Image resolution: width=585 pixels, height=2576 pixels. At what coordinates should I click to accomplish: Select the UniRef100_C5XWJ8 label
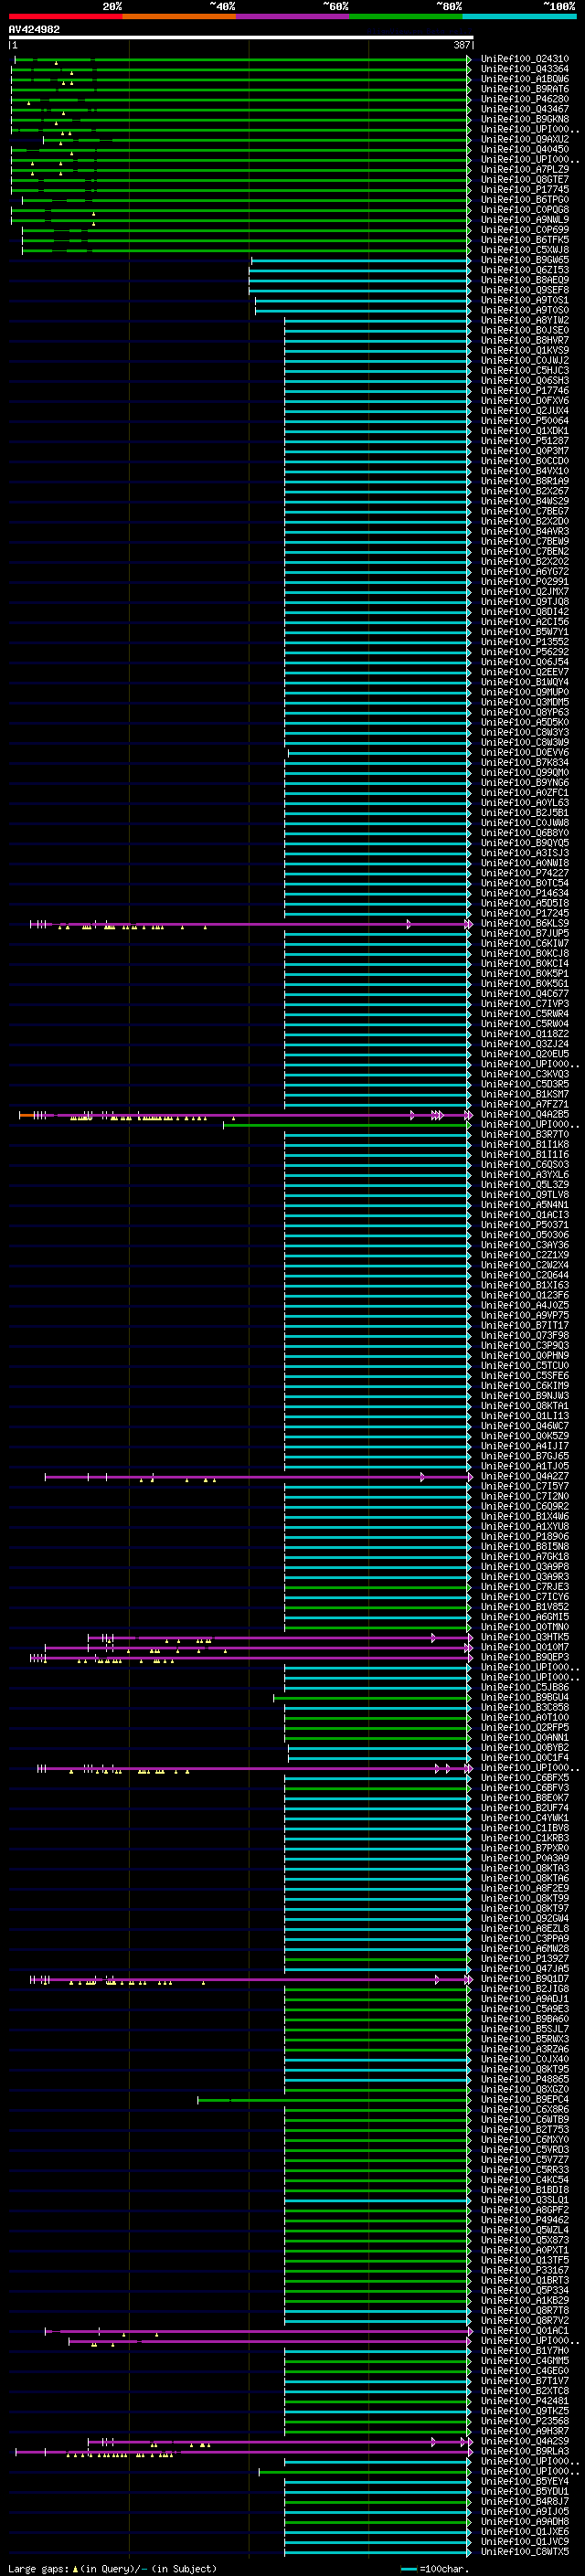coord(524,250)
